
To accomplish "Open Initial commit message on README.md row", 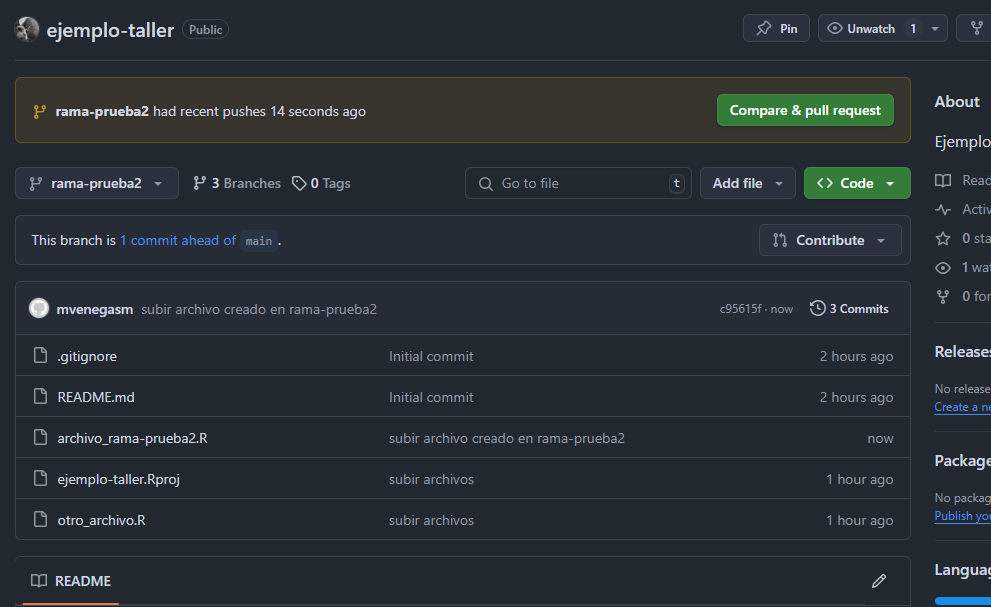I will pyautogui.click(x=431, y=397).
